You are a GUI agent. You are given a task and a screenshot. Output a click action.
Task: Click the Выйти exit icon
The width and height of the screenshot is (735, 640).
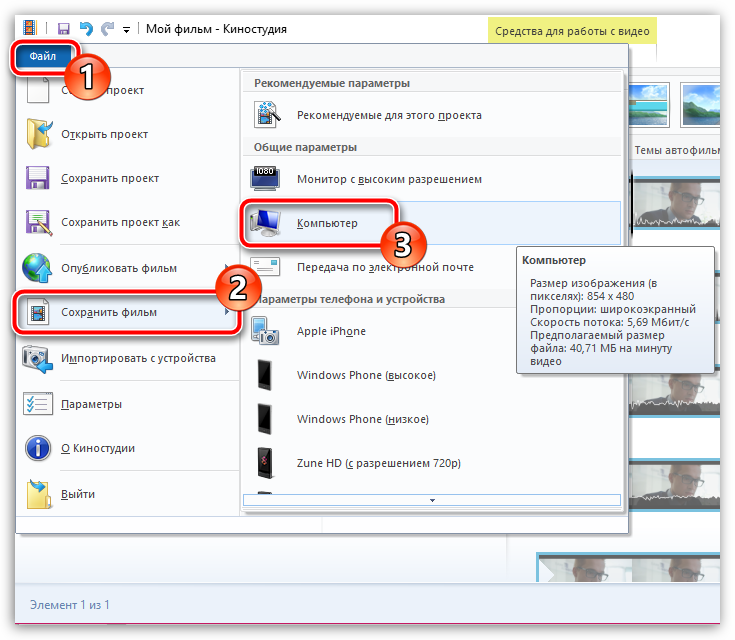38,494
